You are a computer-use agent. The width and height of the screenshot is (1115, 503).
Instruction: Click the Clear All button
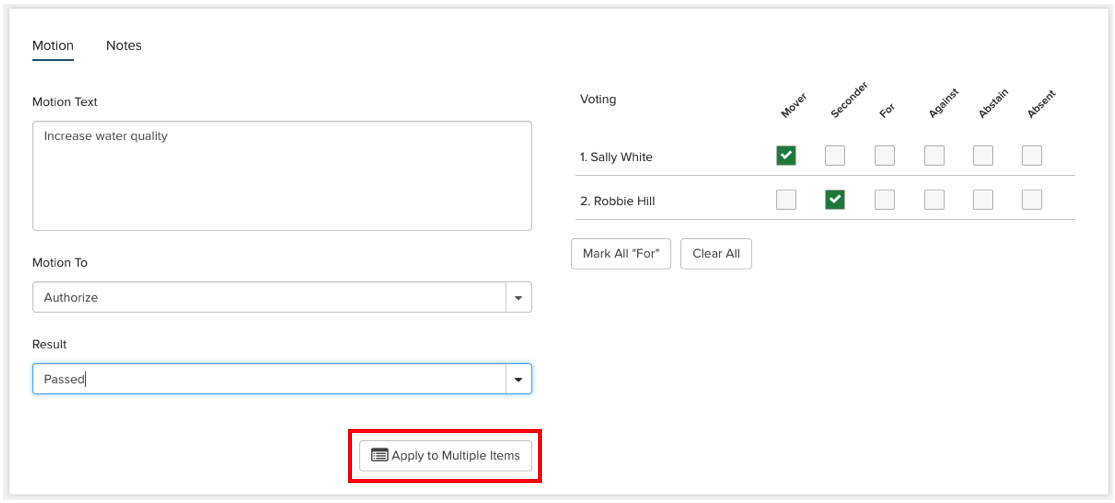716,254
